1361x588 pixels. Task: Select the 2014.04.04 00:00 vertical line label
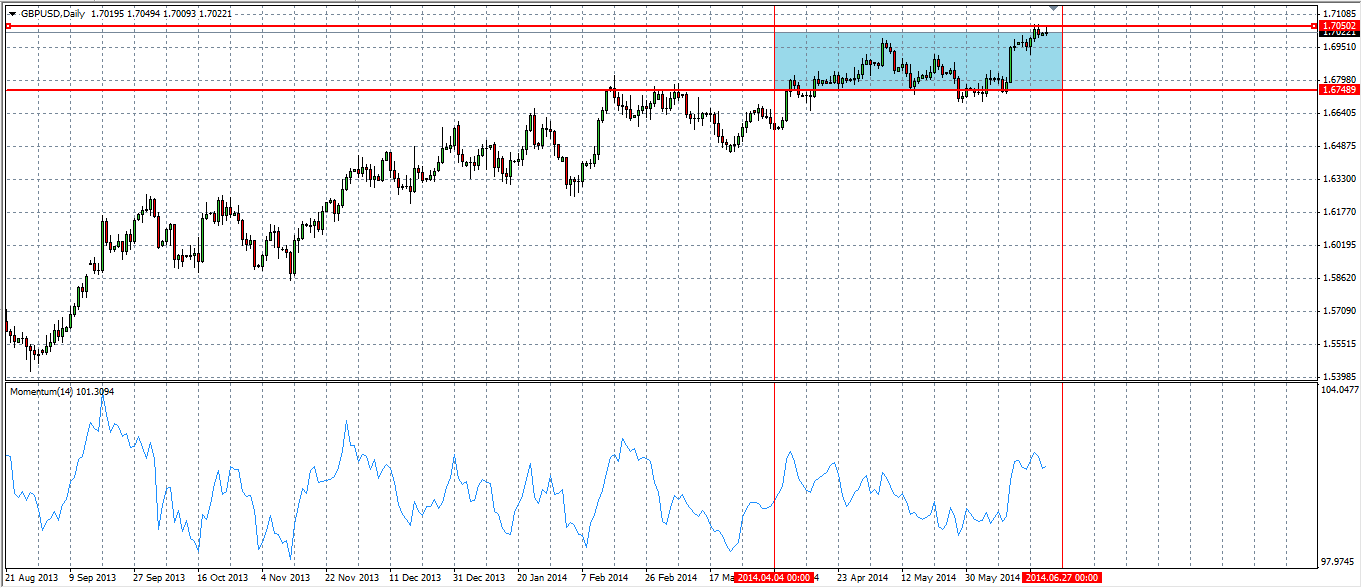tap(772, 578)
